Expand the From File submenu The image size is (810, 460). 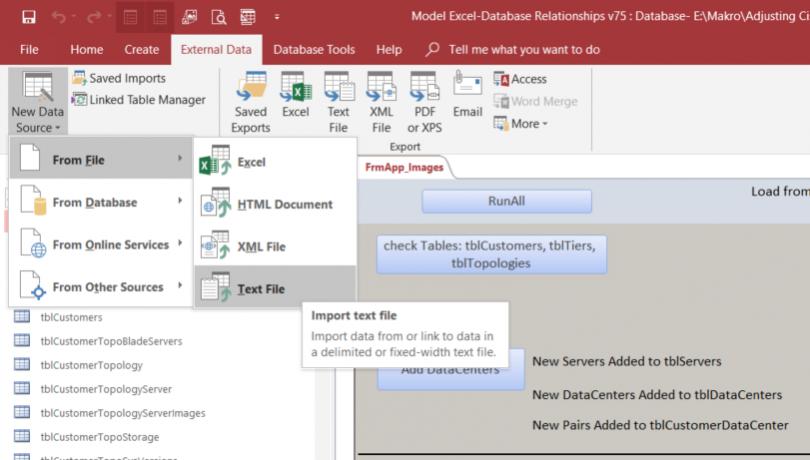101,159
